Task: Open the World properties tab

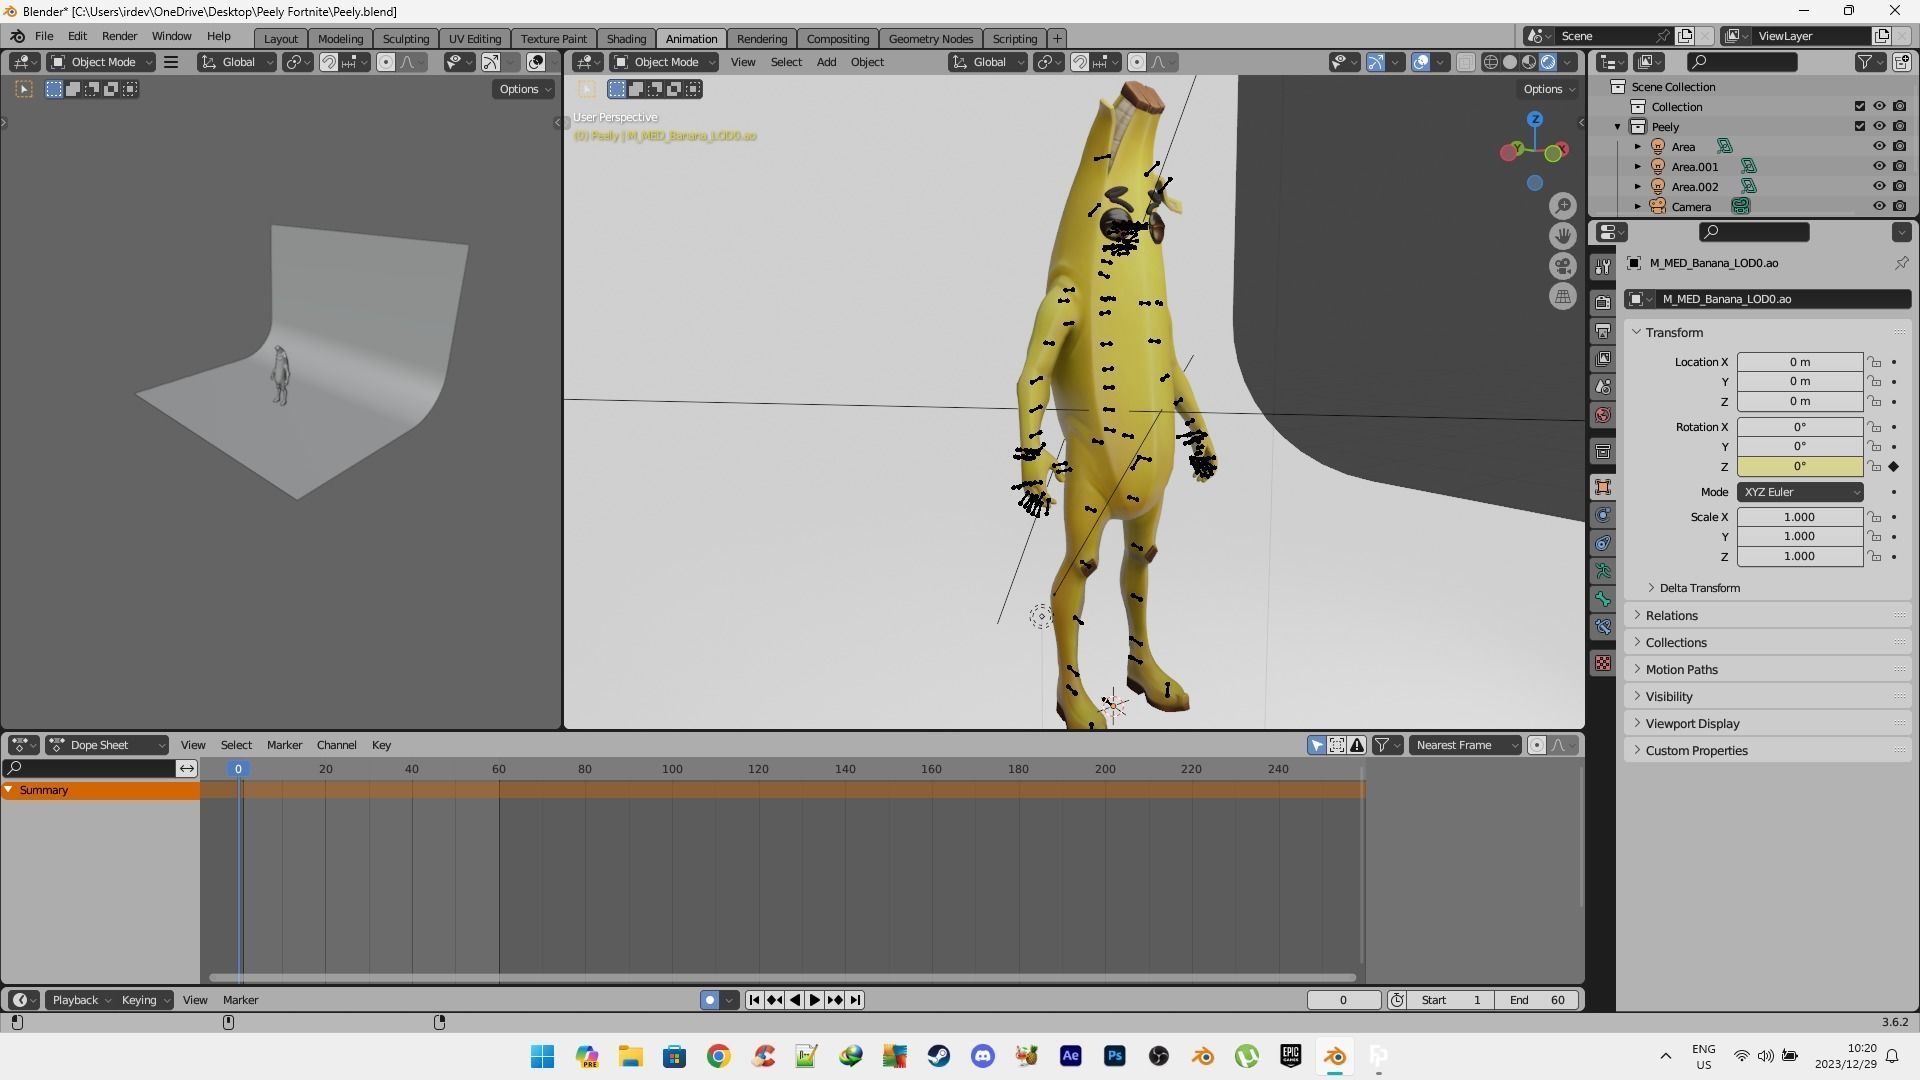Action: pos(1603,414)
